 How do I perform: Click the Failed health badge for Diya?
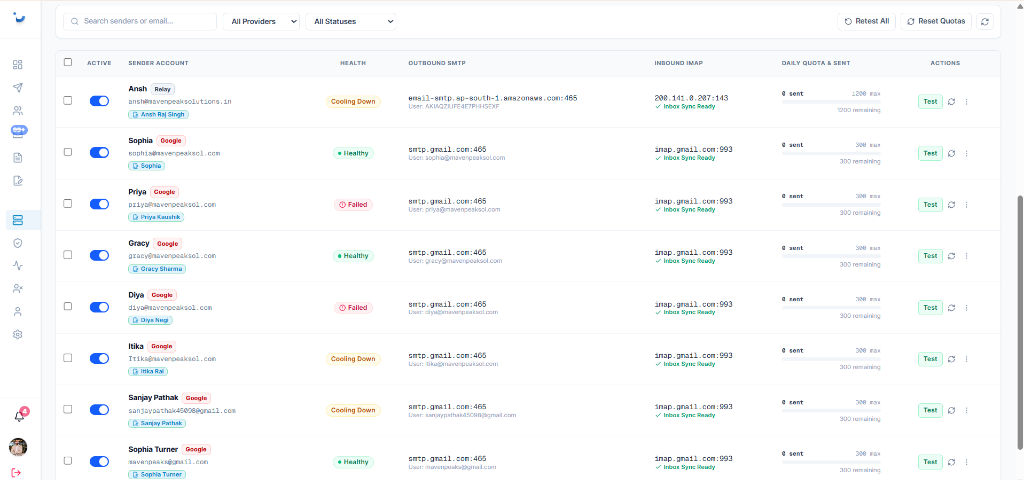pyautogui.click(x=353, y=308)
